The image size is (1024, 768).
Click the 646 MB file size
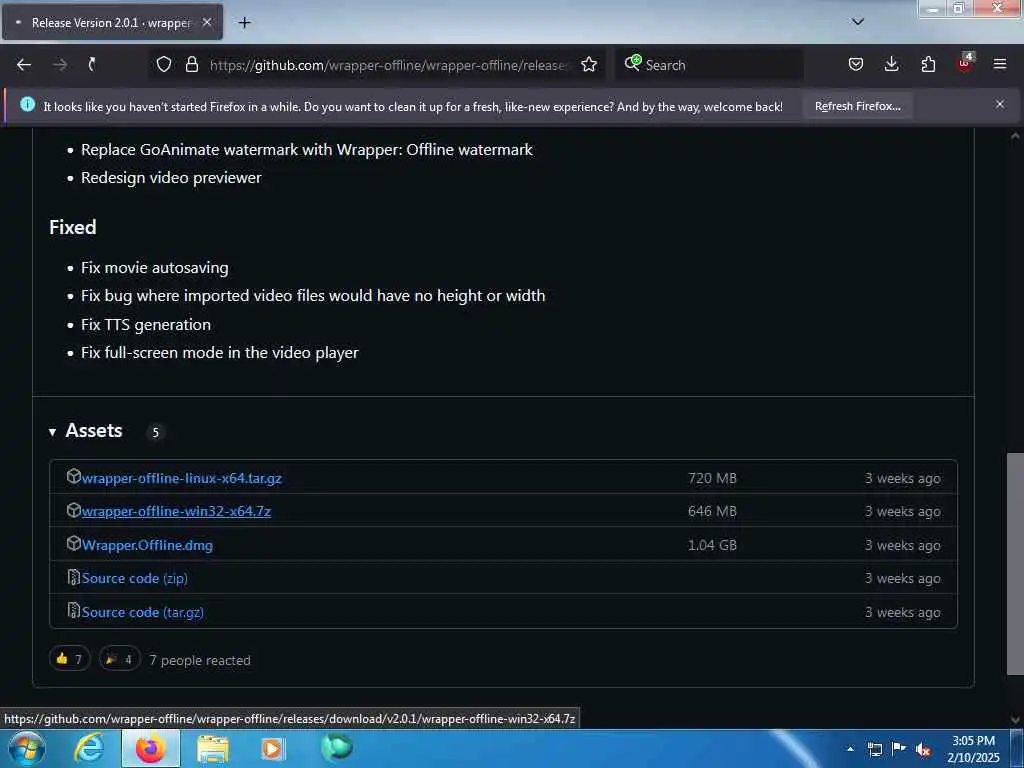click(712, 511)
